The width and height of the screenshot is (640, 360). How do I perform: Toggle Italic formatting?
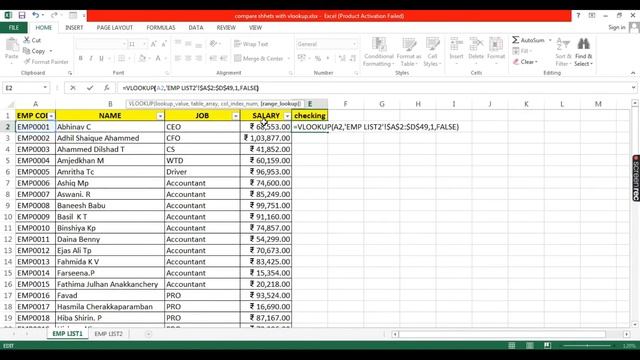coord(91,58)
